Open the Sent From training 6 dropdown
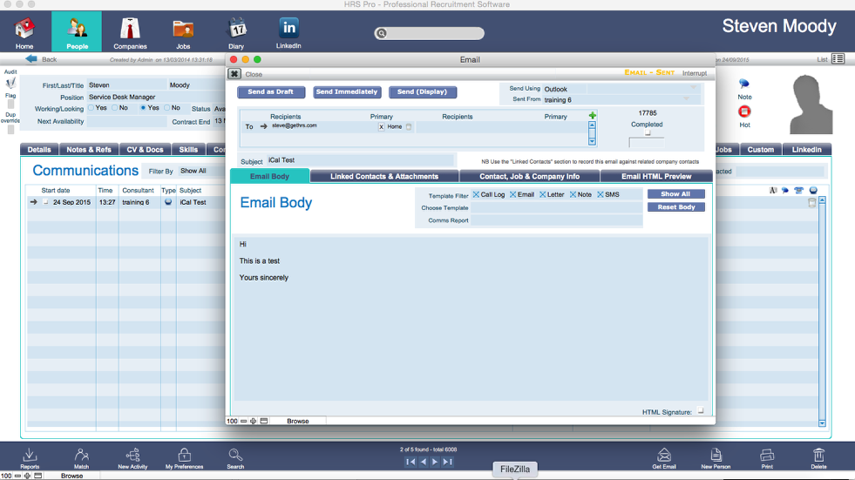The image size is (855, 480). click(621, 99)
